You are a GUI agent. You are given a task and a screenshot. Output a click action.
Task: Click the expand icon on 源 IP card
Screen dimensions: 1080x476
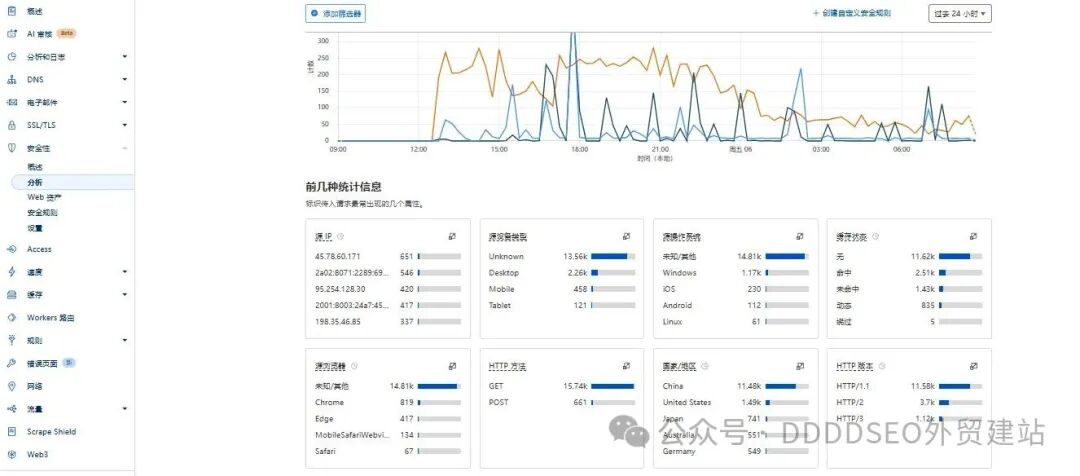[x=452, y=237]
